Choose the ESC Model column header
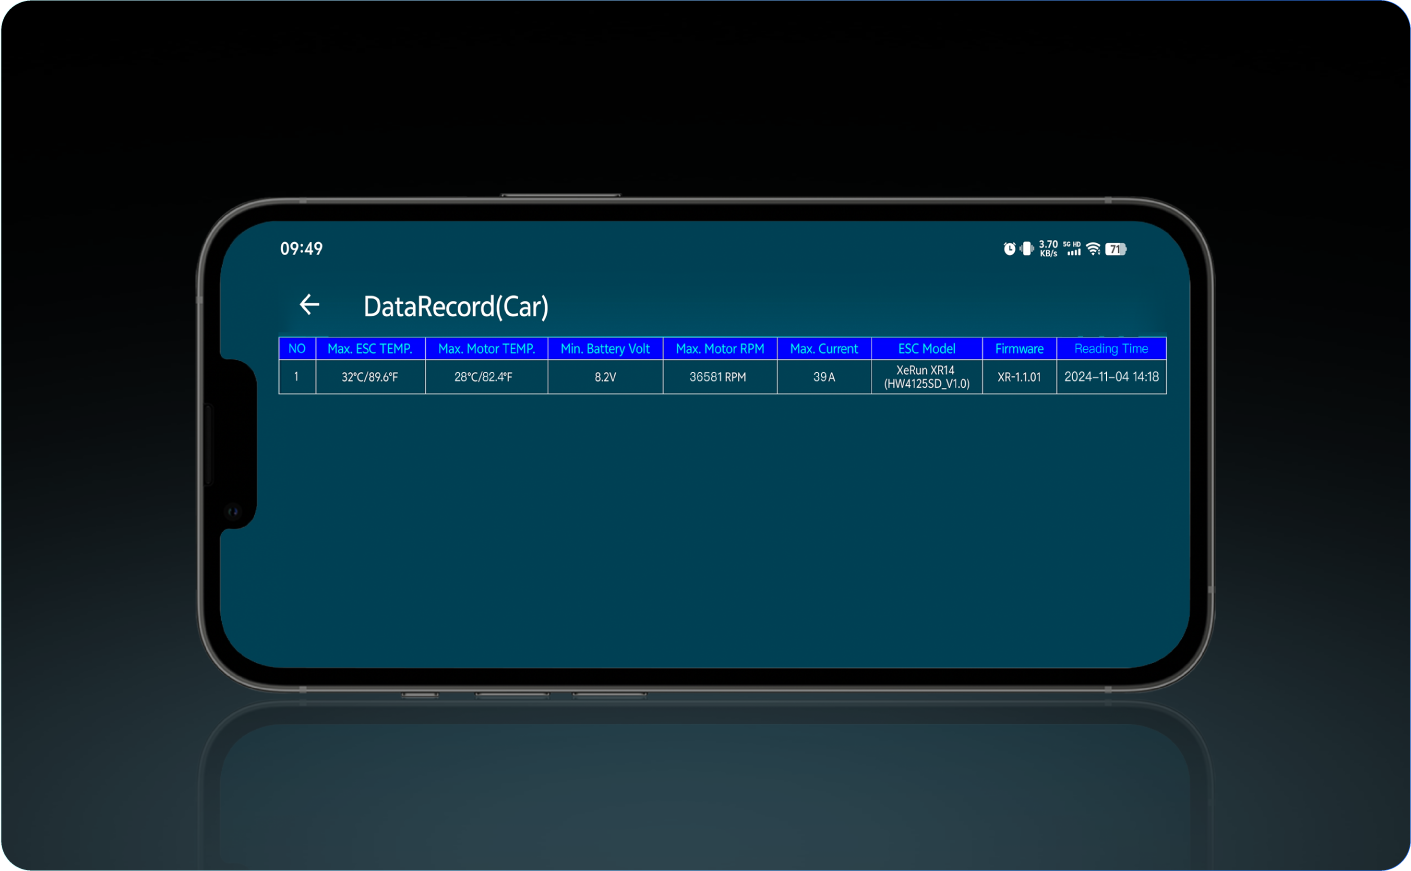 point(927,349)
